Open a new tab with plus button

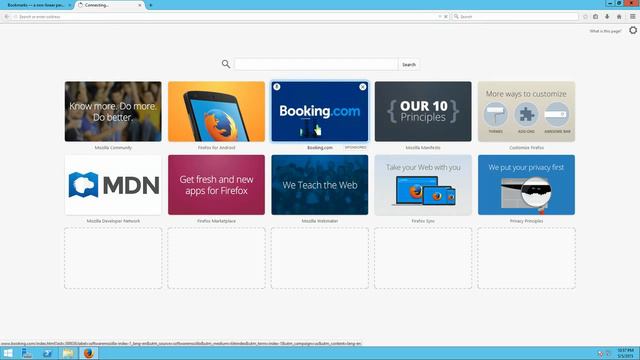151,5
